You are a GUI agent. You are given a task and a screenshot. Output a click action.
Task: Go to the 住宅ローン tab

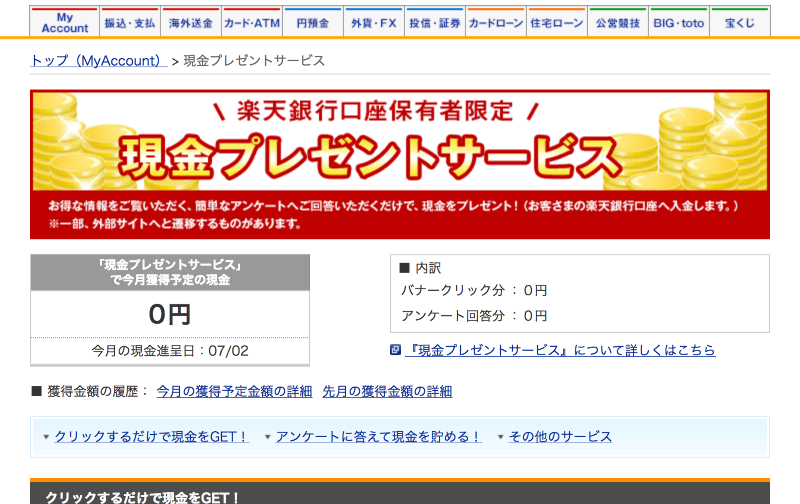pos(557,23)
